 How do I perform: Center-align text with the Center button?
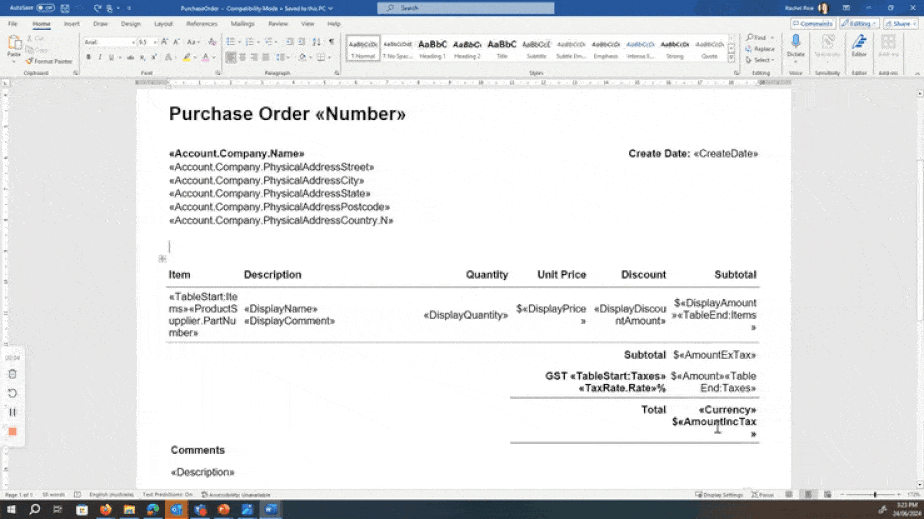point(241,58)
